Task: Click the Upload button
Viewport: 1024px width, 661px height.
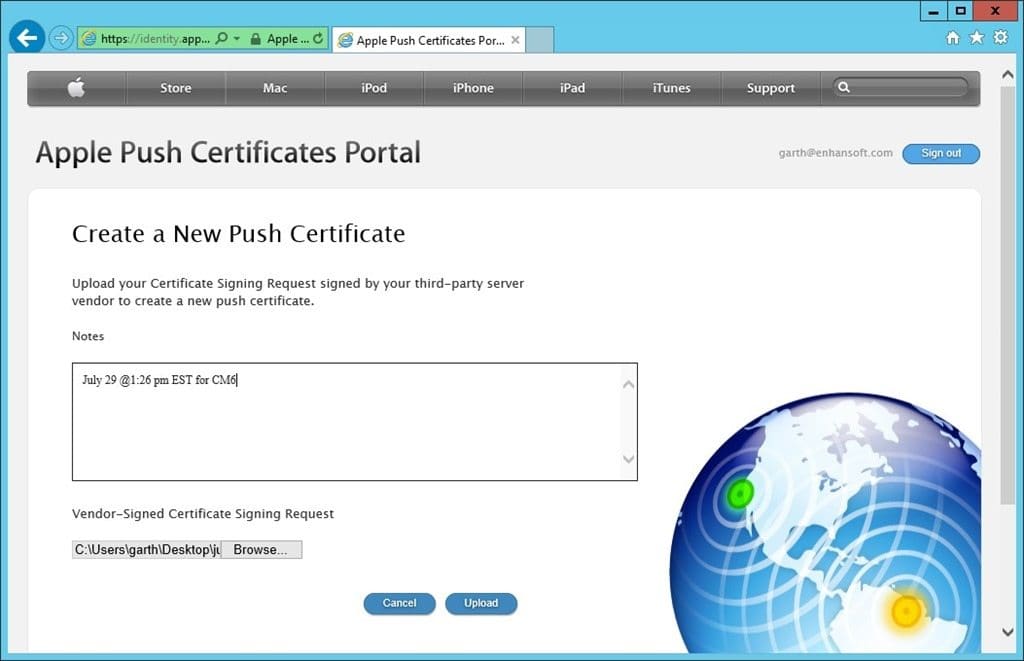Action: pyautogui.click(x=481, y=604)
